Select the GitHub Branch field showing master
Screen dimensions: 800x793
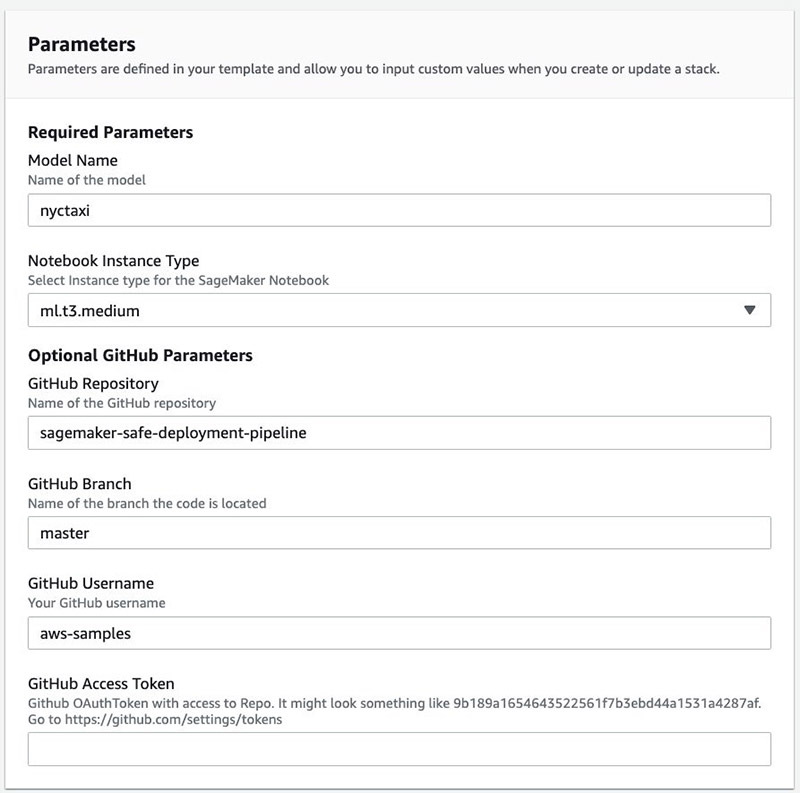pos(399,533)
